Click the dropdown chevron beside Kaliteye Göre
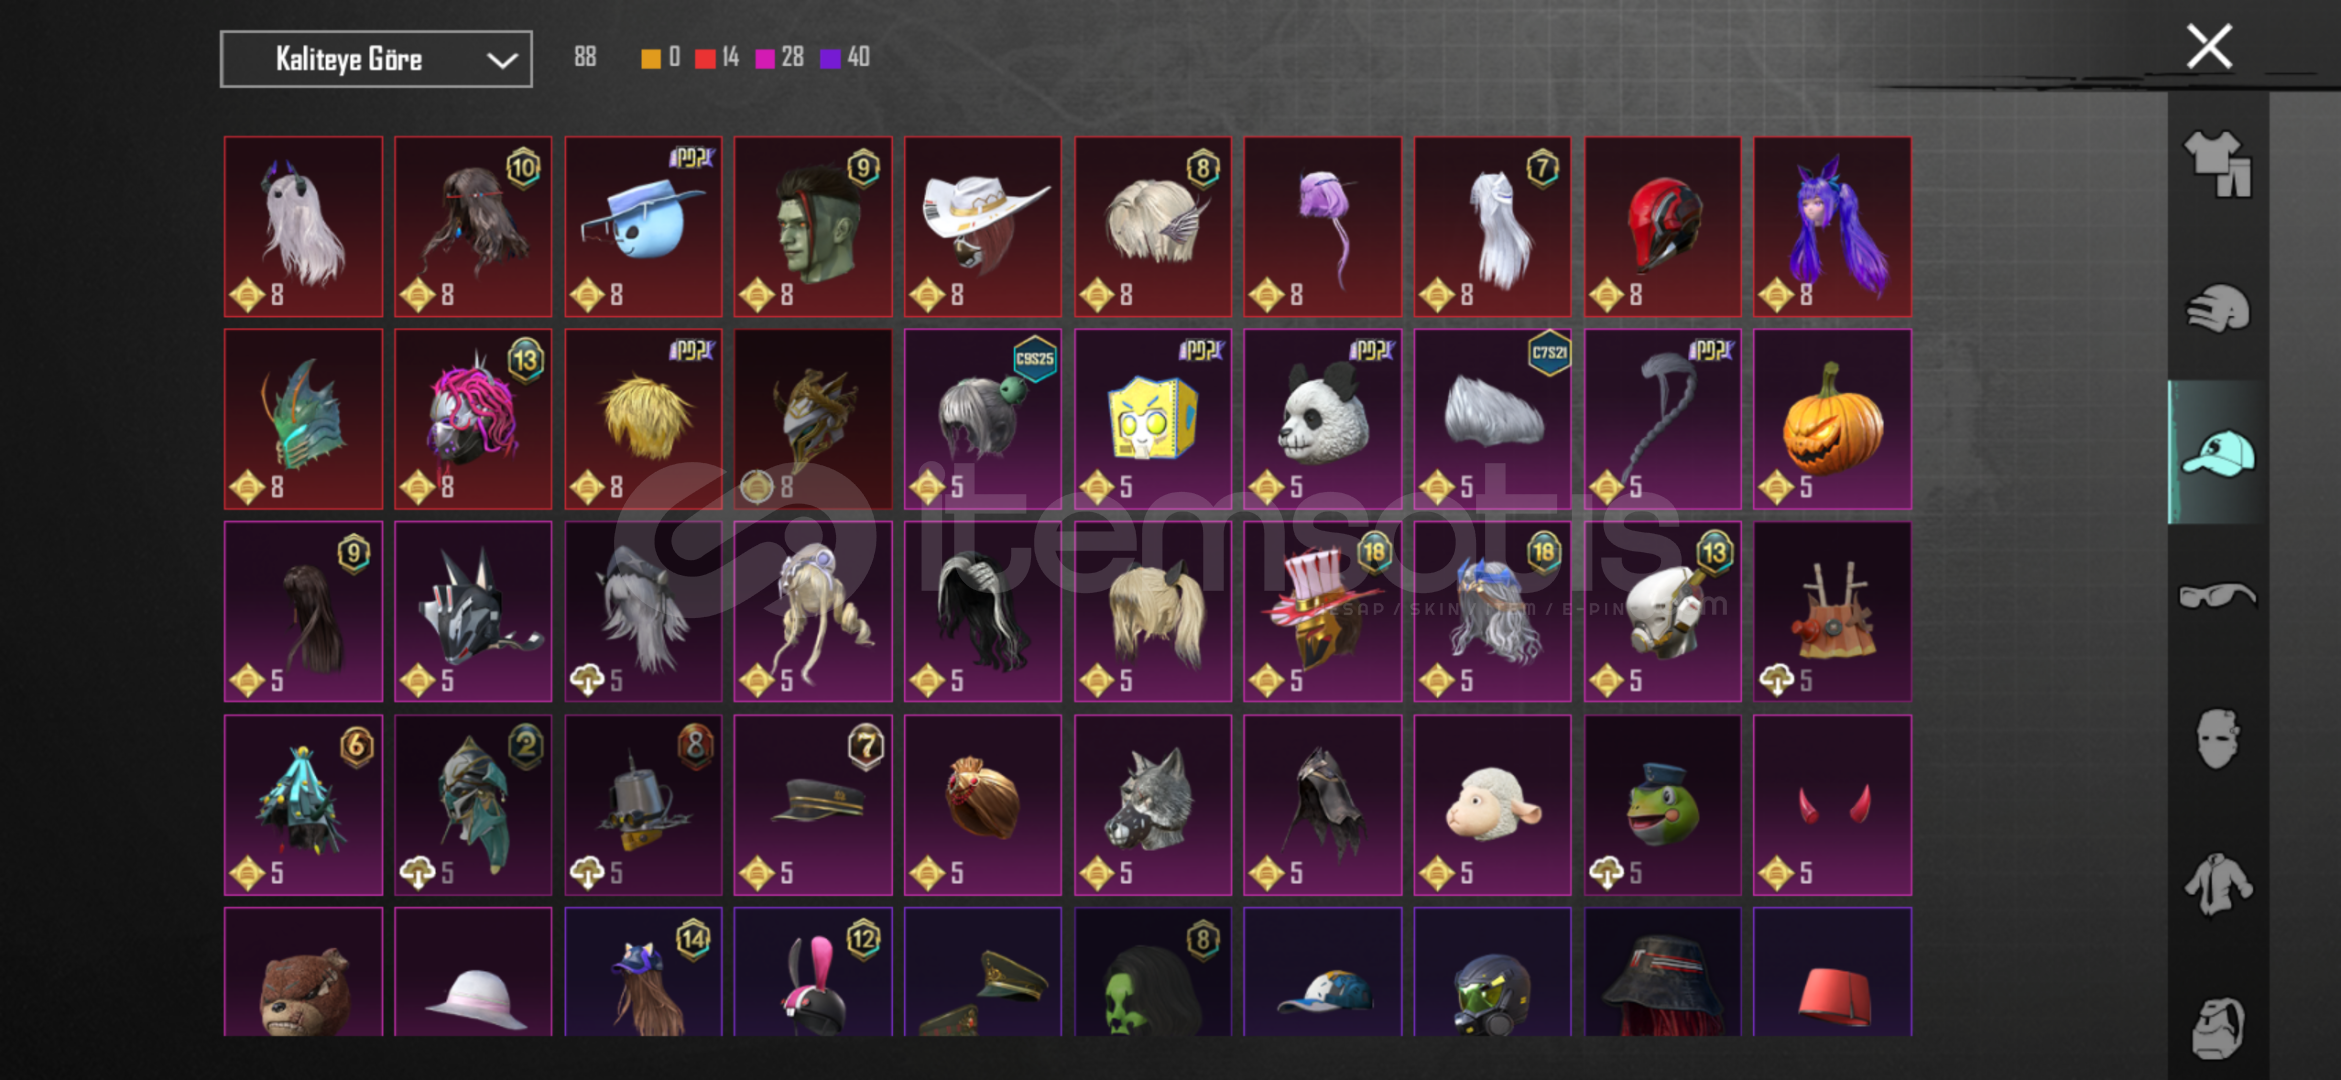The image size is (2341, 1080). coord(501,60)
